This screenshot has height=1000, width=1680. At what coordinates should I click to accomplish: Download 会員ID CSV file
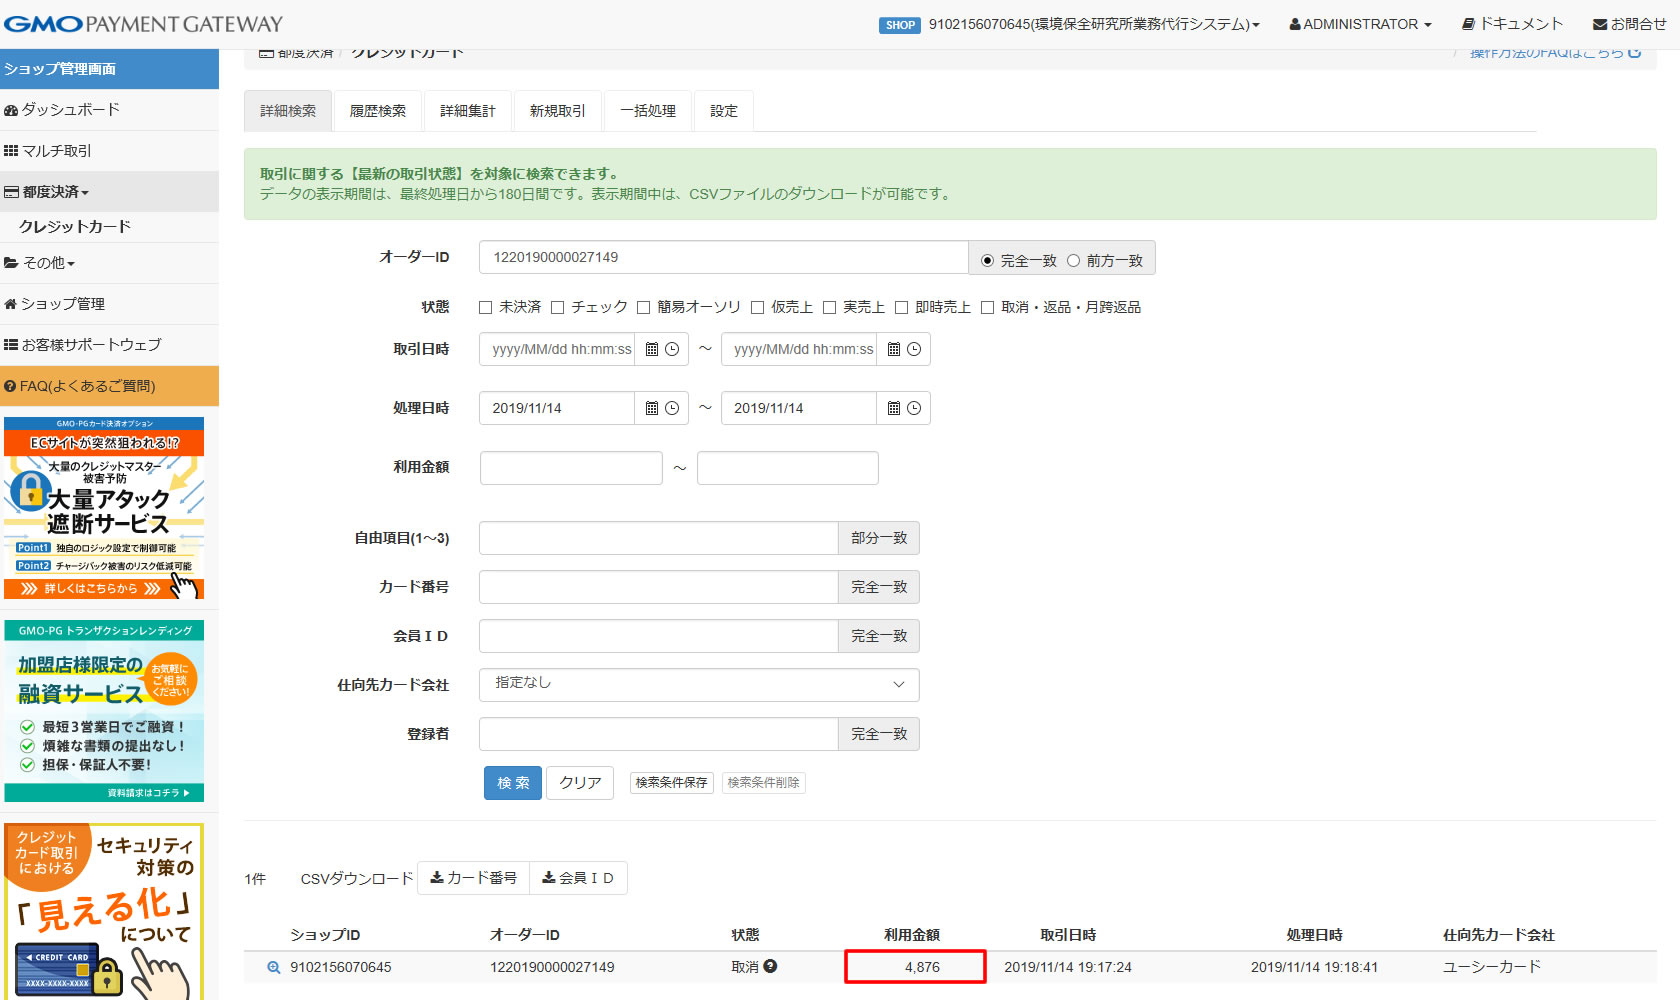click(578, 878)
